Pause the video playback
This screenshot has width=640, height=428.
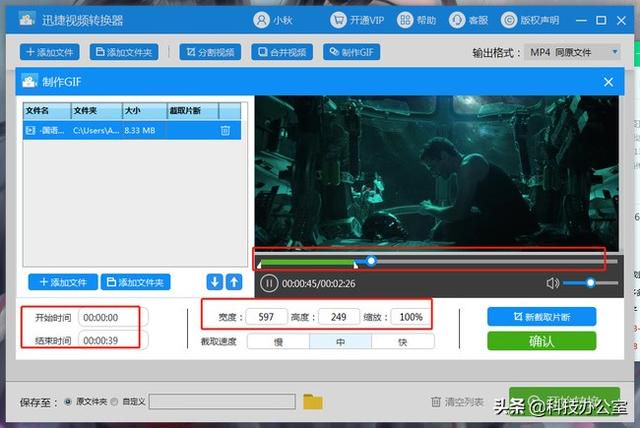pyautogui.click(x=269, y=283)
